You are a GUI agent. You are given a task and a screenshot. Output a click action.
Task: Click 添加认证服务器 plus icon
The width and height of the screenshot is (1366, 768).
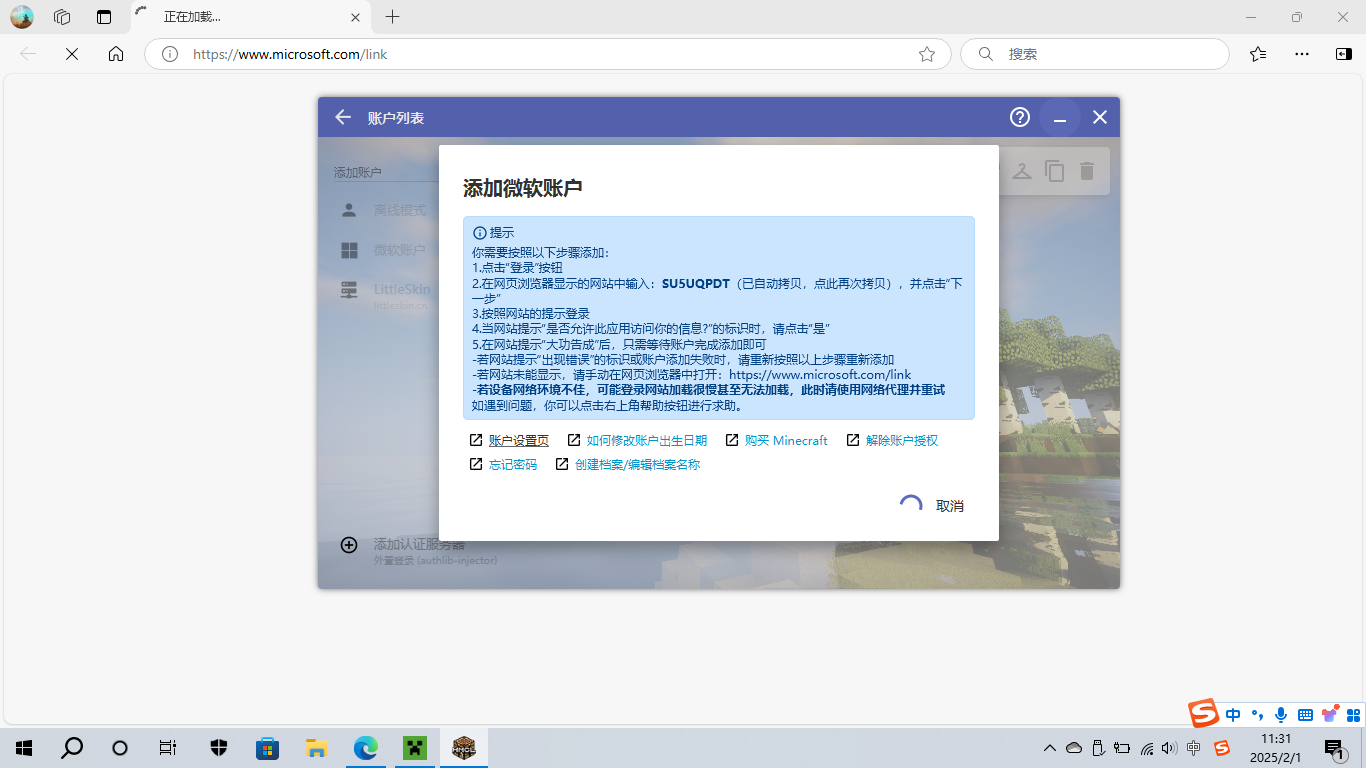(349, 545)
